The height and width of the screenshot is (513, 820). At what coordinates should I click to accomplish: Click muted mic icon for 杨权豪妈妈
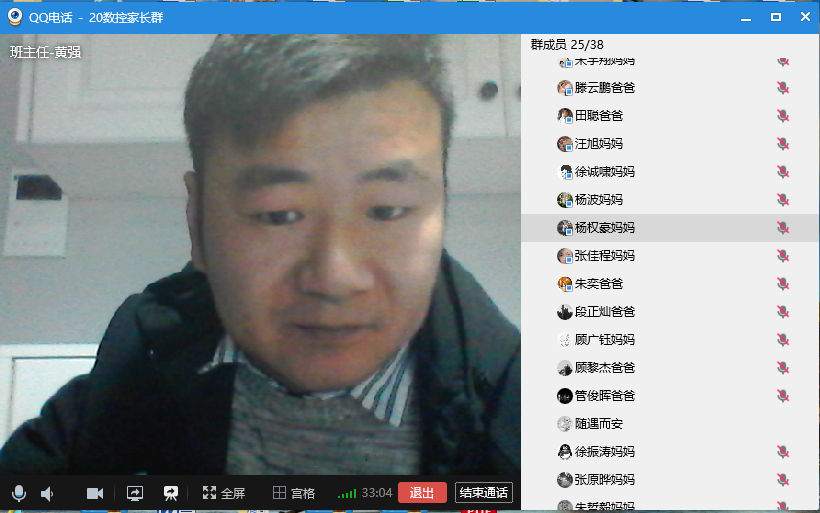point(783,227)
